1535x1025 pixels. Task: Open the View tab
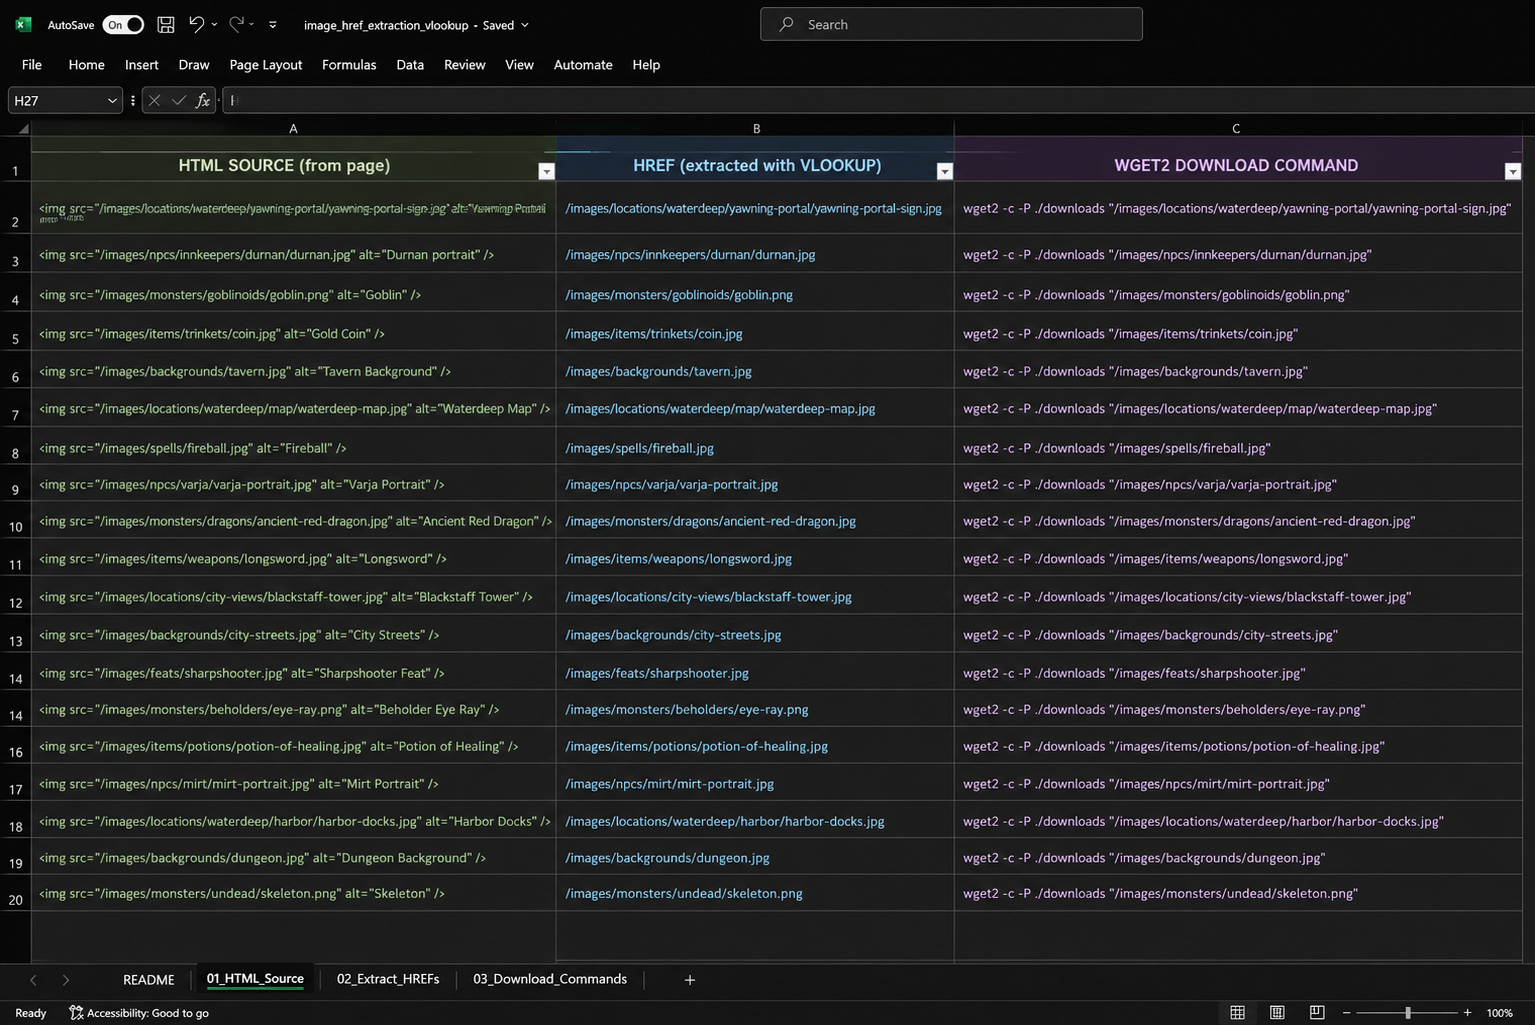519,64
